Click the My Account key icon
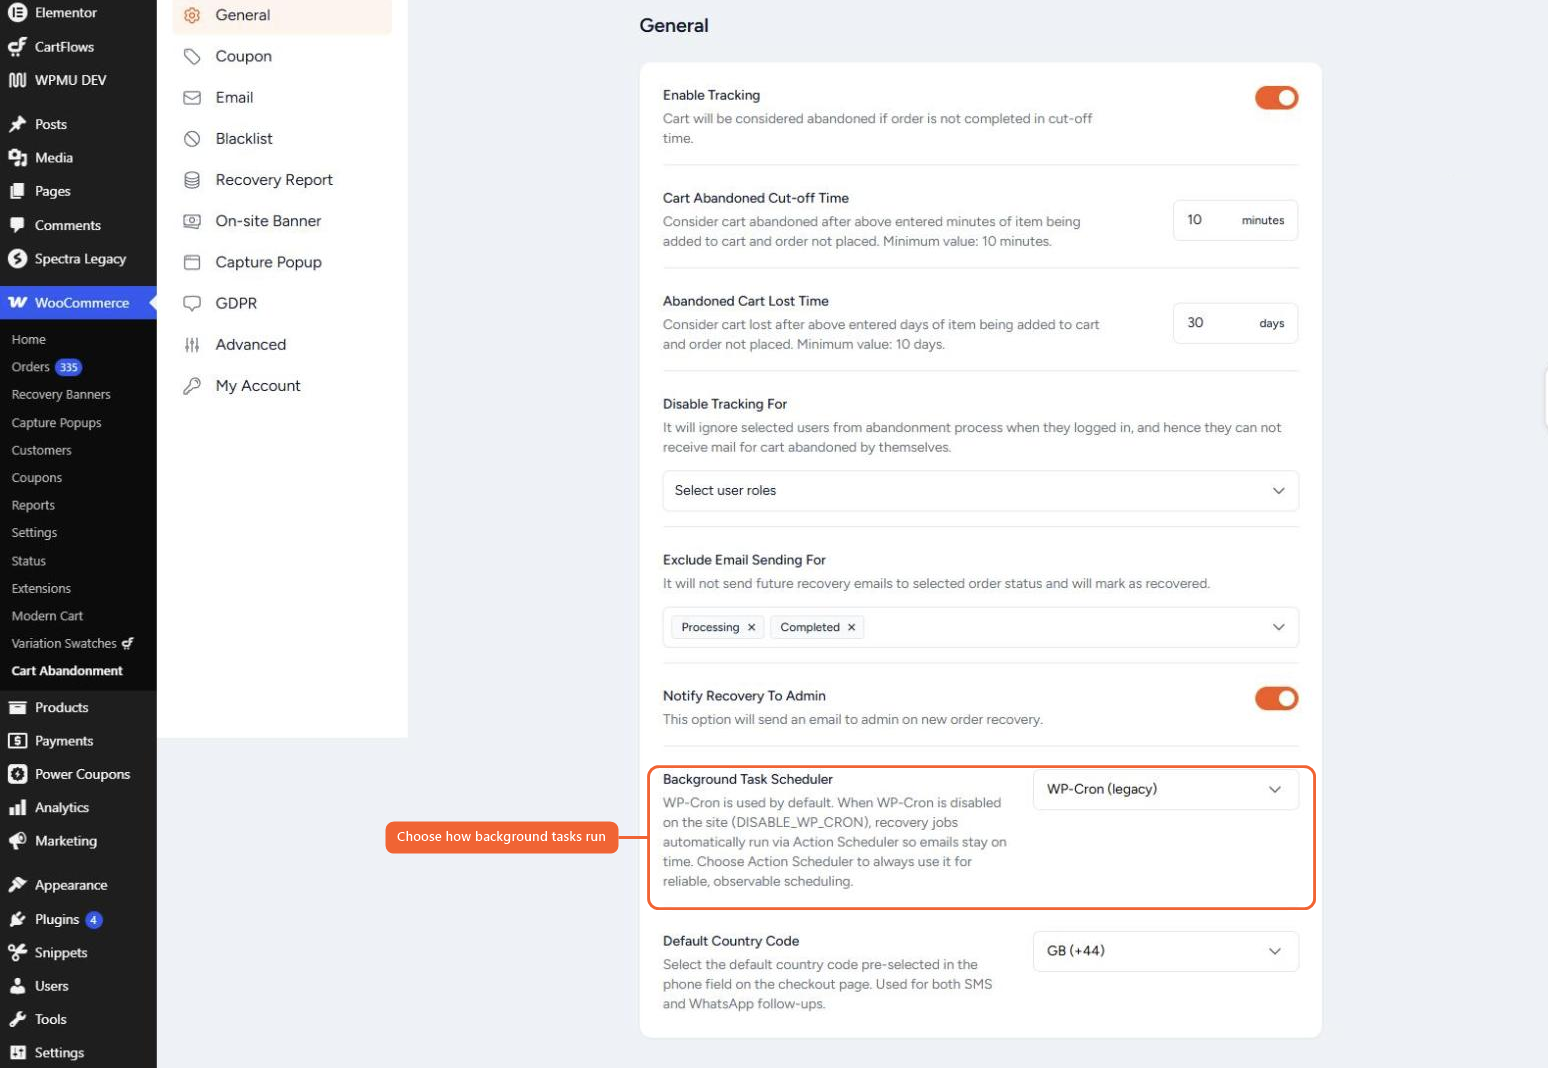Screen dimensions: 1548x1068 (x=192, y=385)
